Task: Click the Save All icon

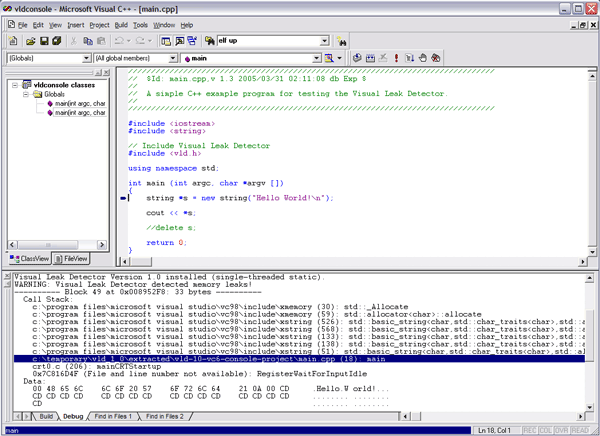Action: [x=57, y=41]
